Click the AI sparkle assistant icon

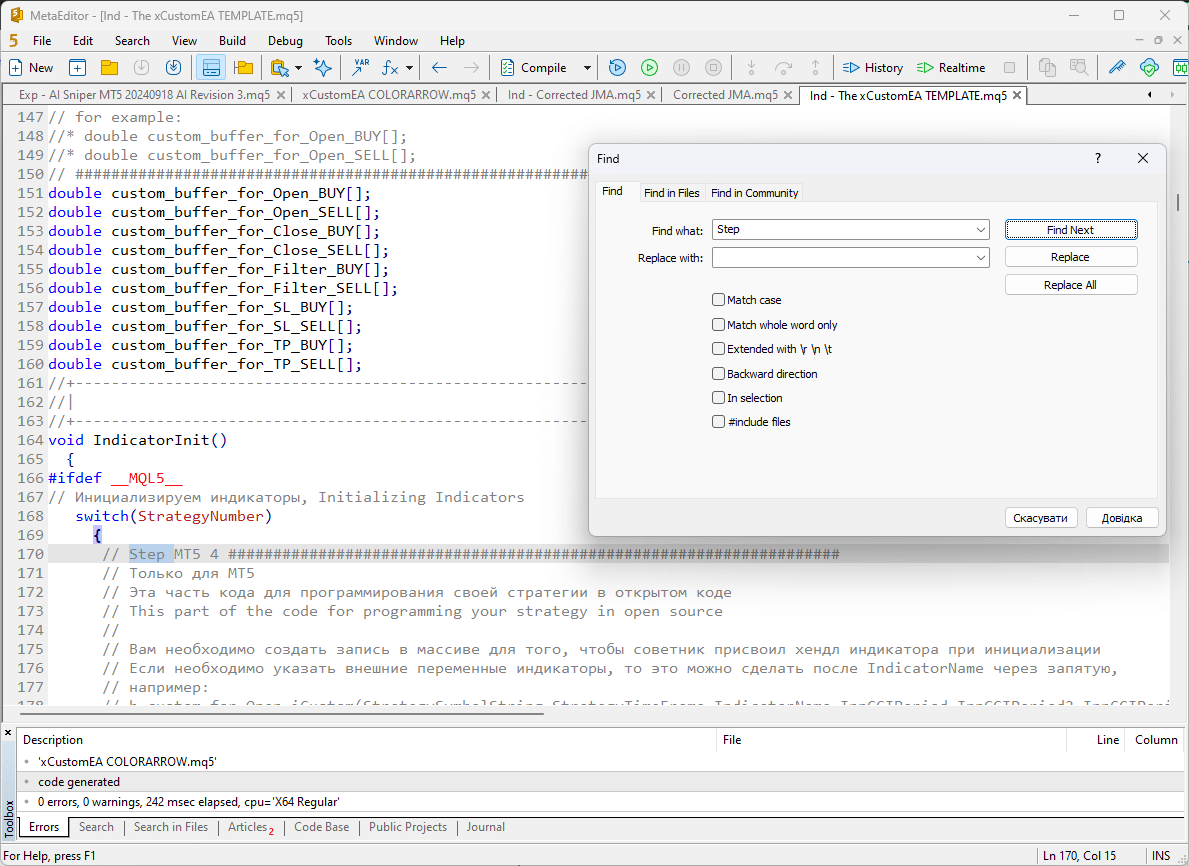tap(322, 68)
